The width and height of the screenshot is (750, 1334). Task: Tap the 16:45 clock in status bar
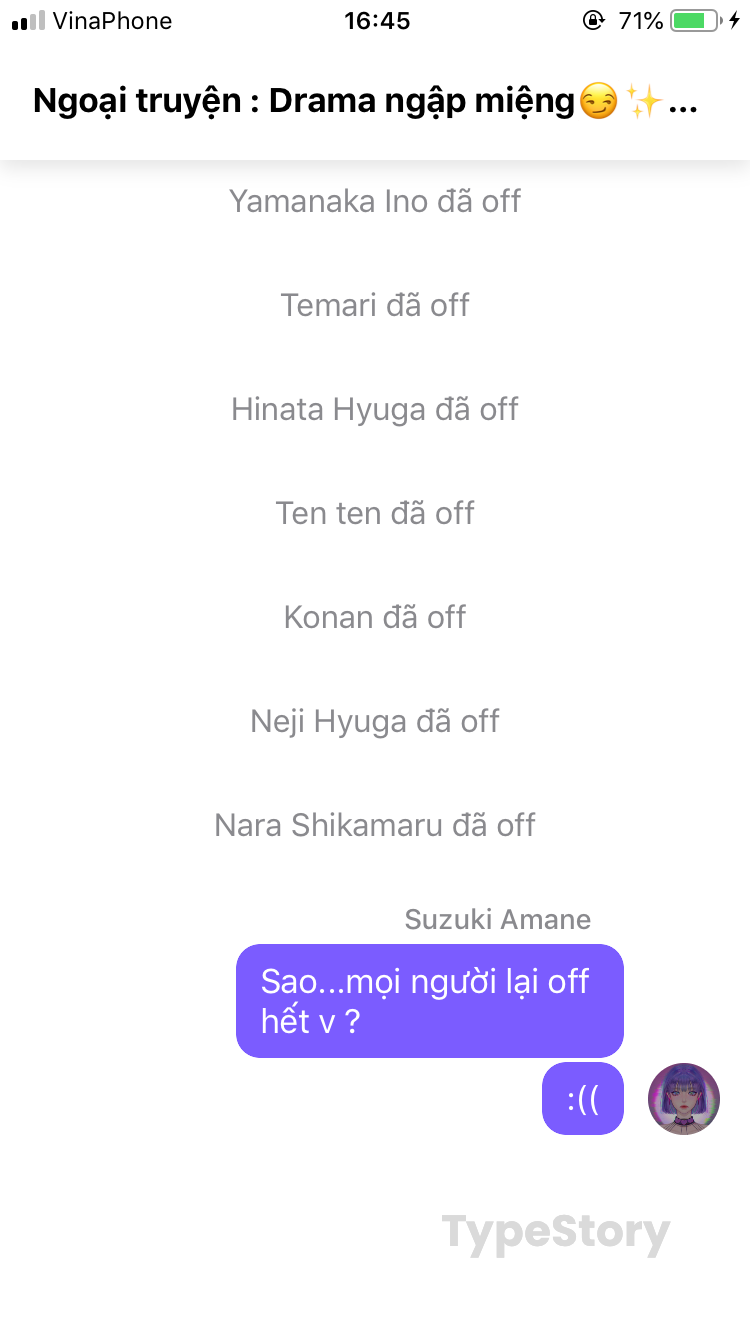tap(377, 20)
